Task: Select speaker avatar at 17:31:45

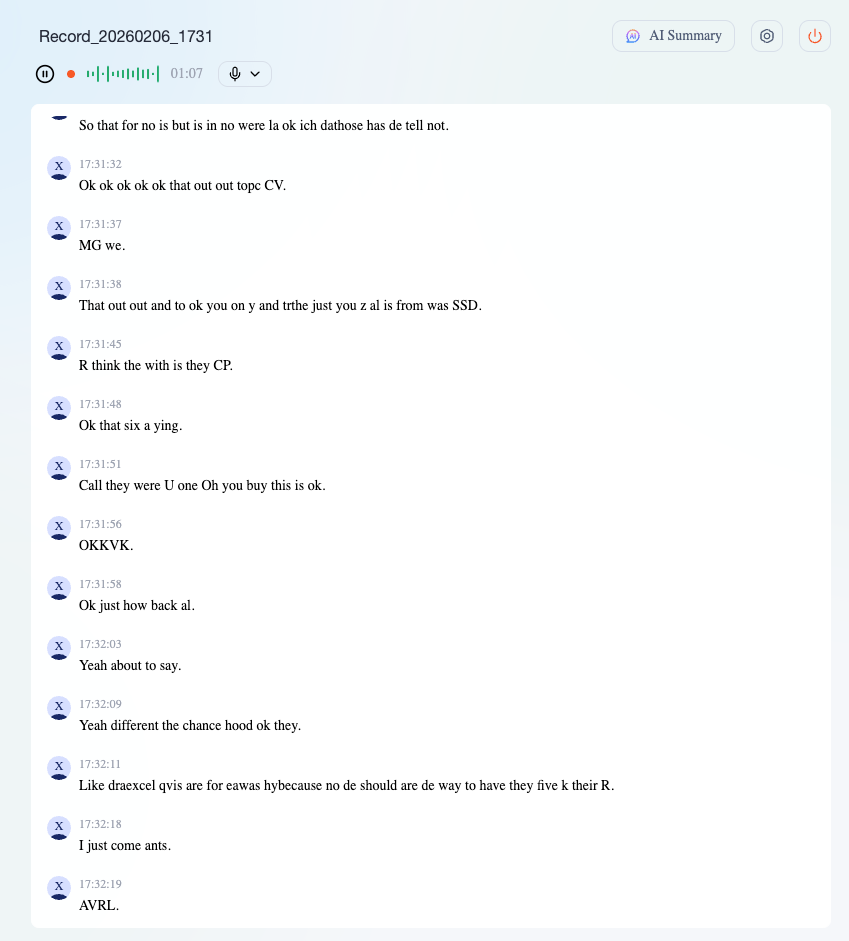Action: pos(59,348)
